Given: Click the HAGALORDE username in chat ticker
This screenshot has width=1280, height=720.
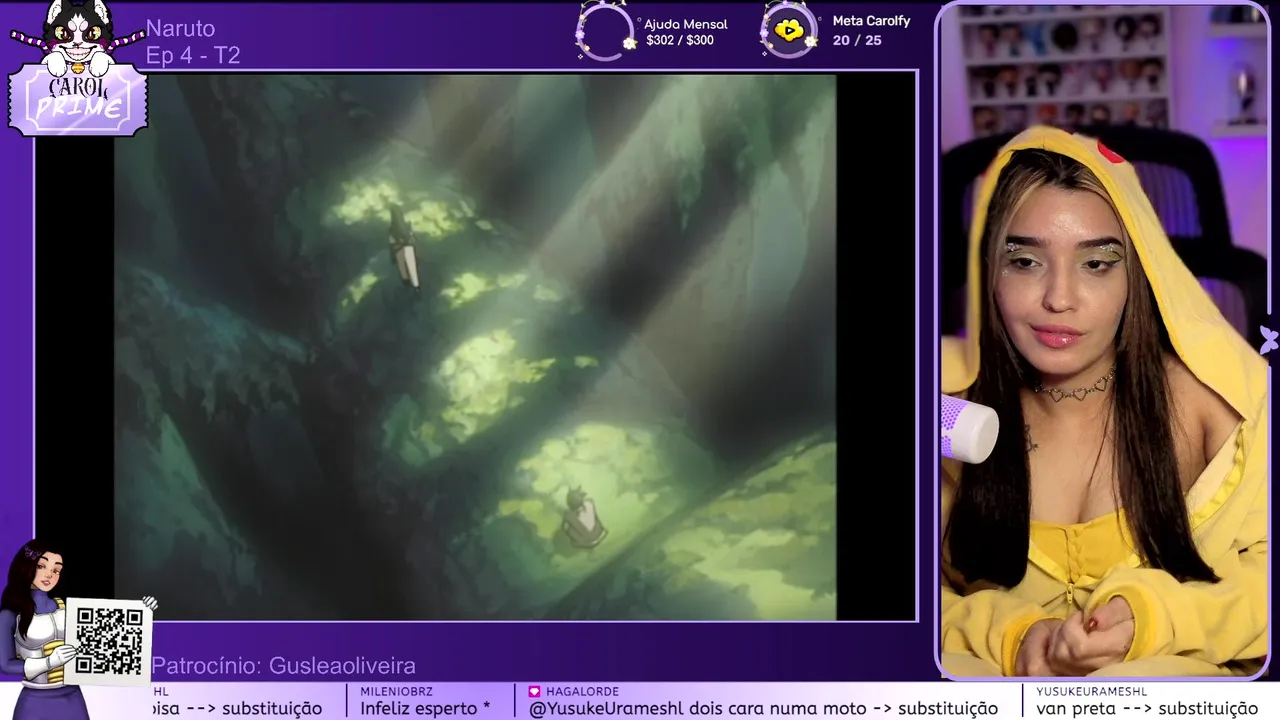Looking at the screenshot, I should pos(582,691).
